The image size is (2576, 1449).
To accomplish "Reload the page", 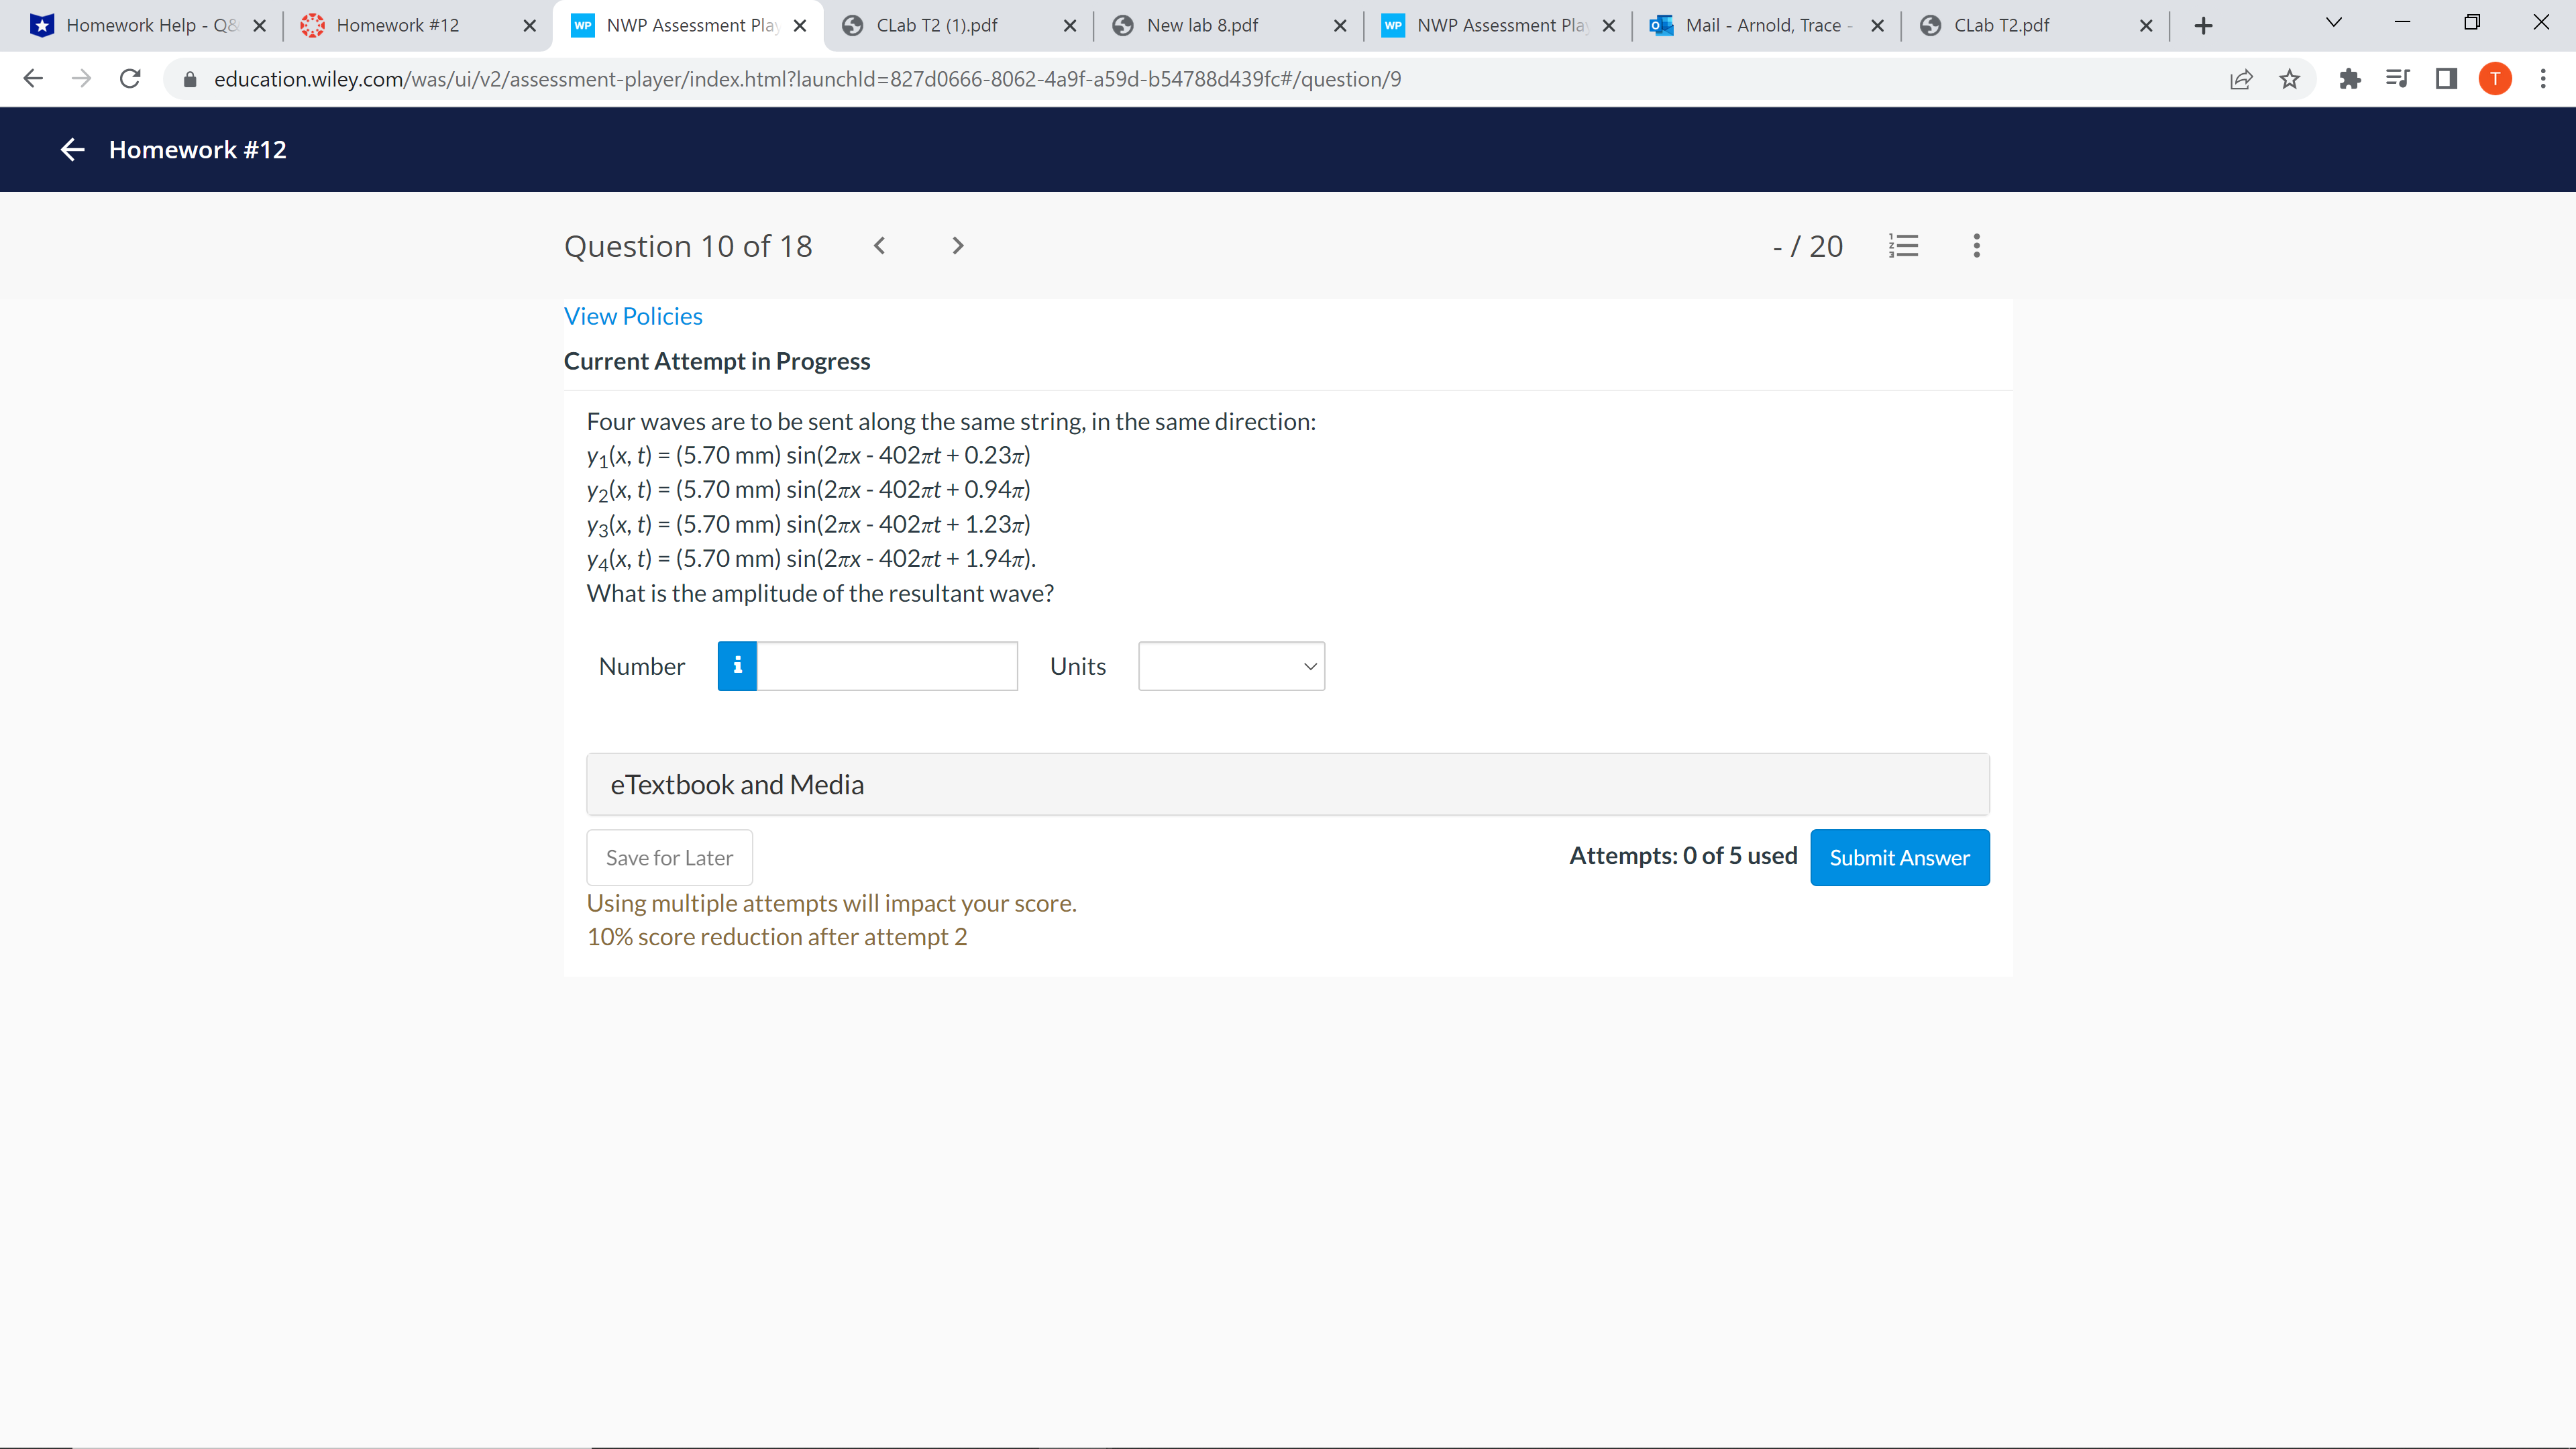I will 130,79.
